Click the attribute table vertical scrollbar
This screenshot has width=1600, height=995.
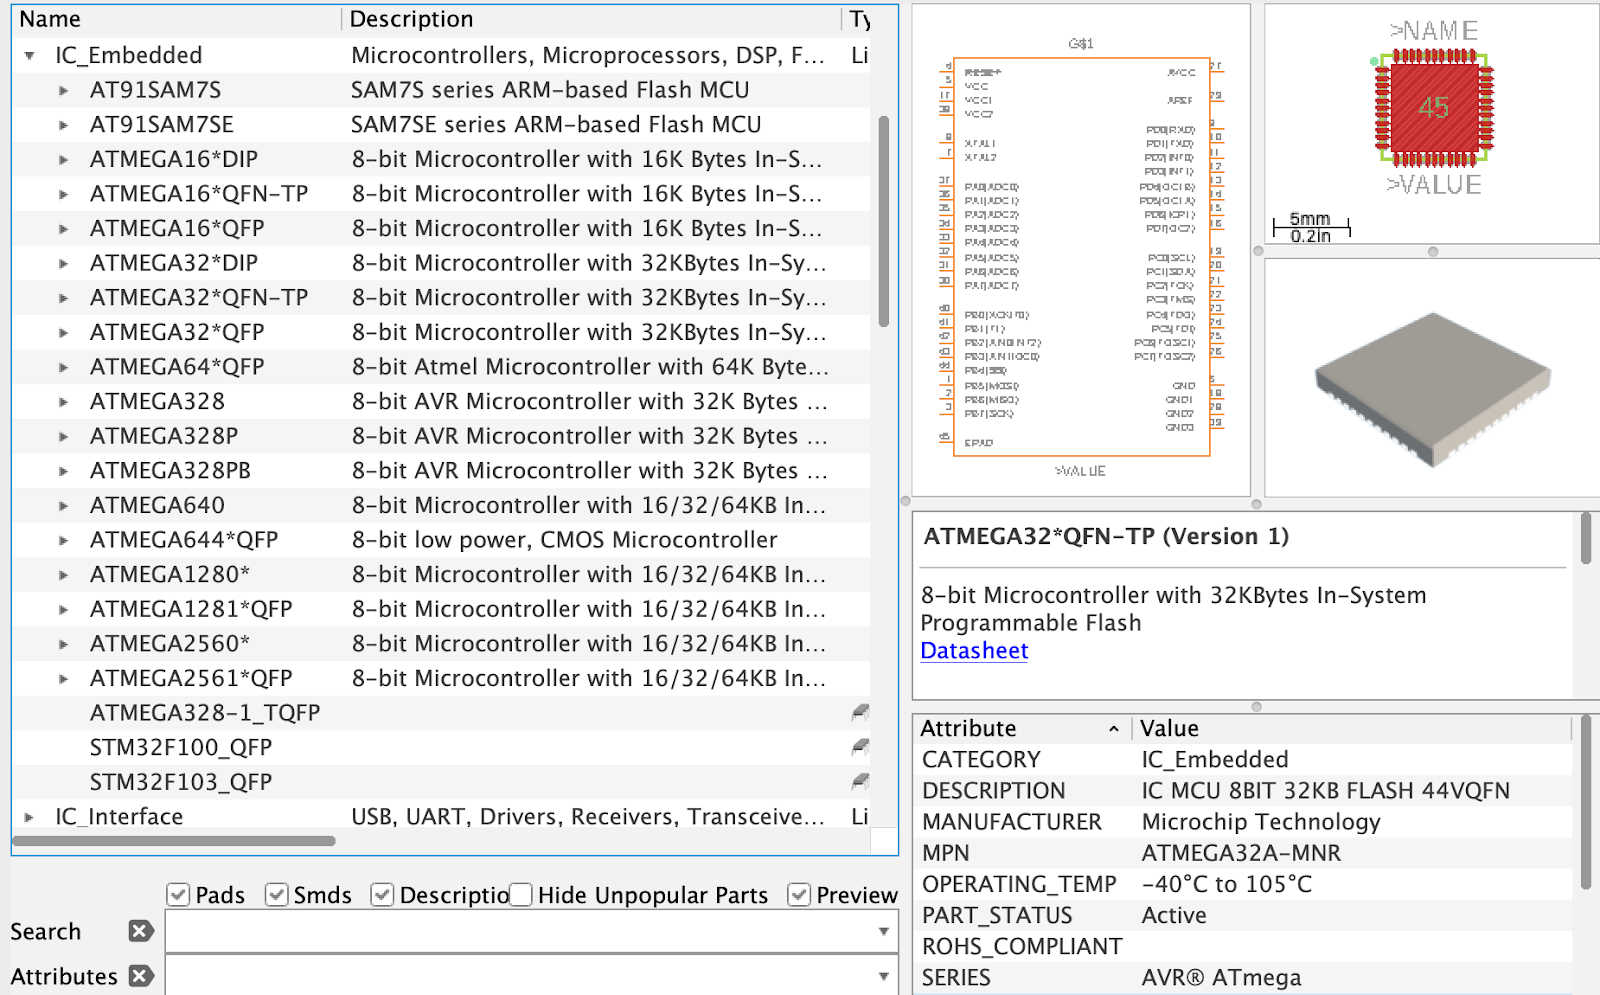pyautogui.click(x=1585, y=802)
